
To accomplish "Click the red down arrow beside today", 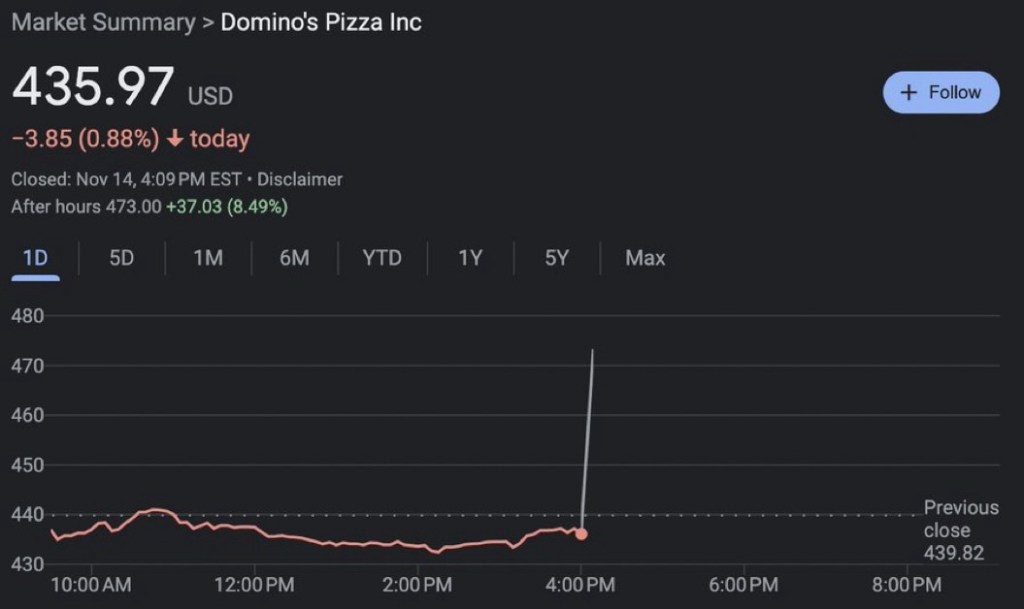I will pos(175,139).
